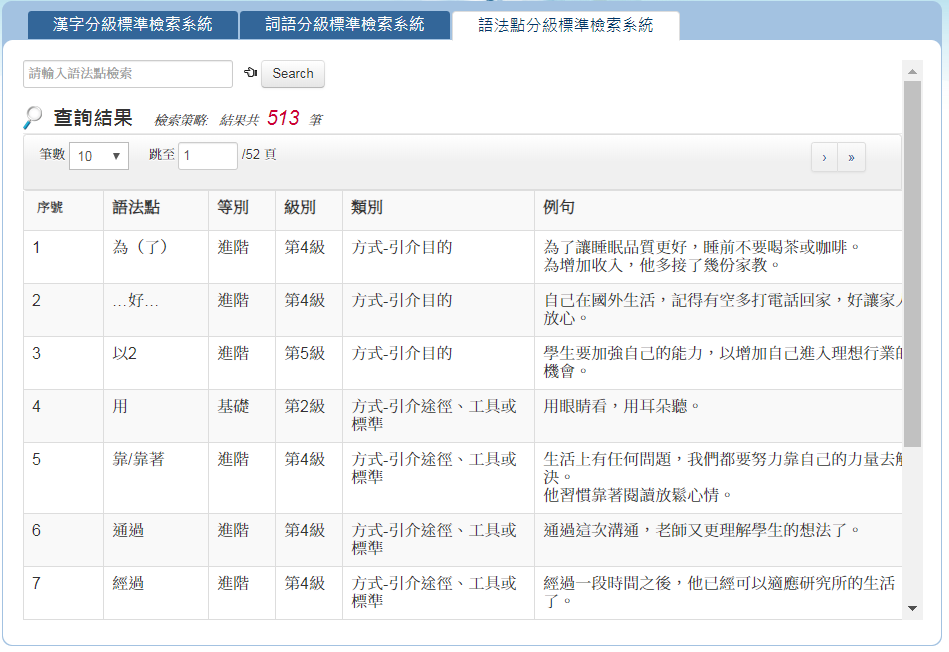Click grammar point 通過 in row 6
Image resolution: width=949 pixels, height=652 pixels.
point(128,530)
